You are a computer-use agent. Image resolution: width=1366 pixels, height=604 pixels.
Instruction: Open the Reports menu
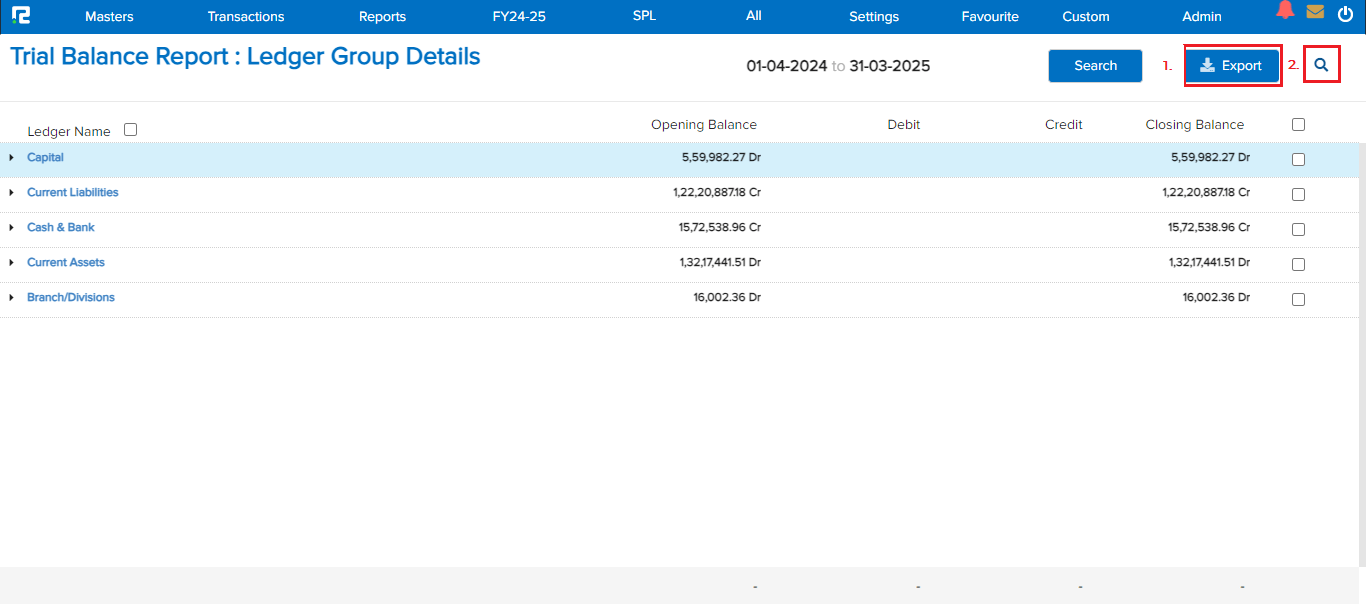coord(382,17)
